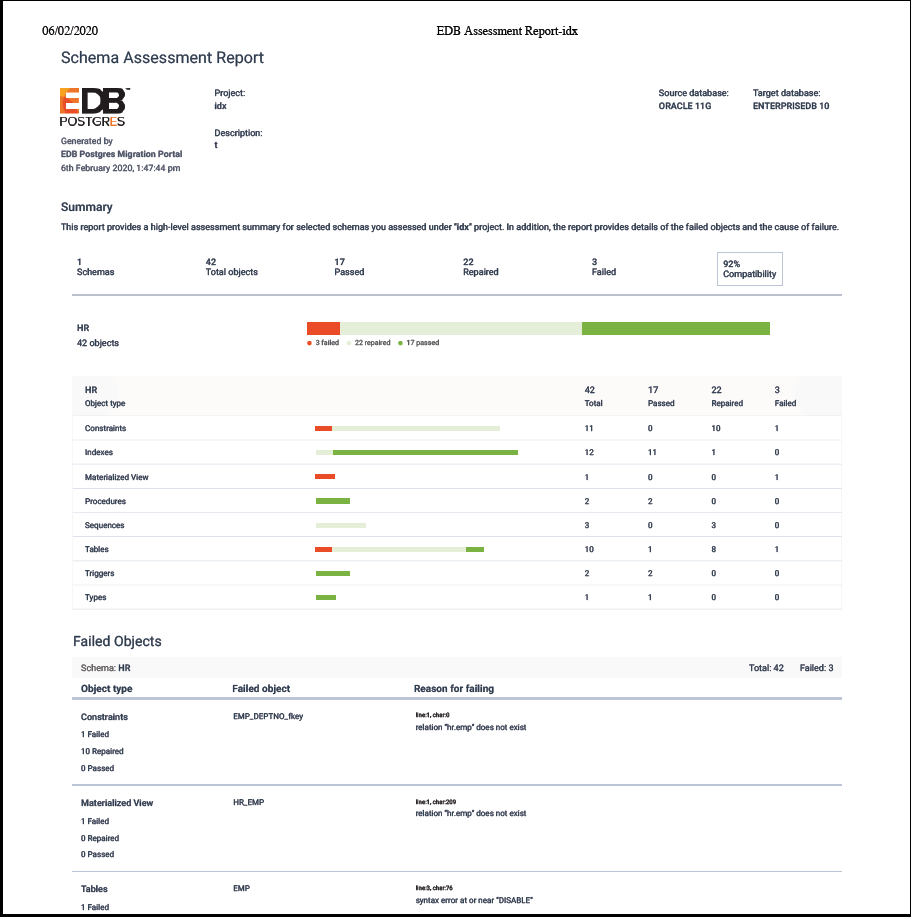
Task: Click the Repaired column header showing 22
Action: tap(727, 396)
